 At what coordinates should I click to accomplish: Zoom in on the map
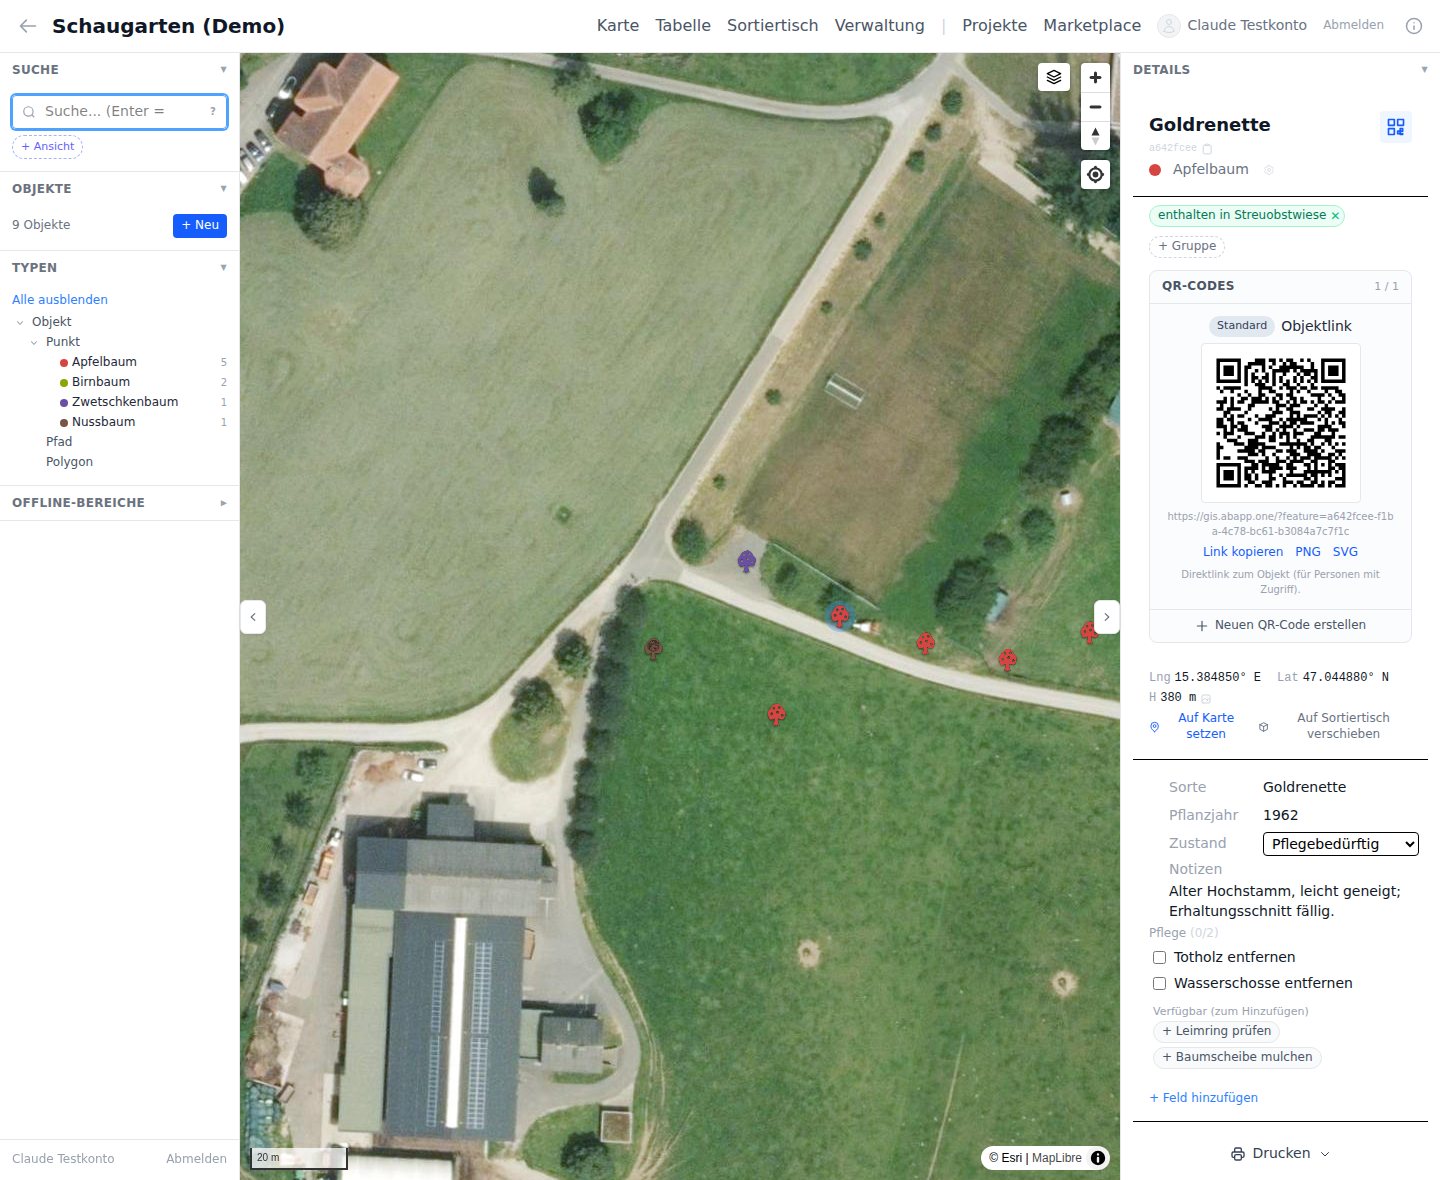pyautogui.click(x=1096, y=77)
